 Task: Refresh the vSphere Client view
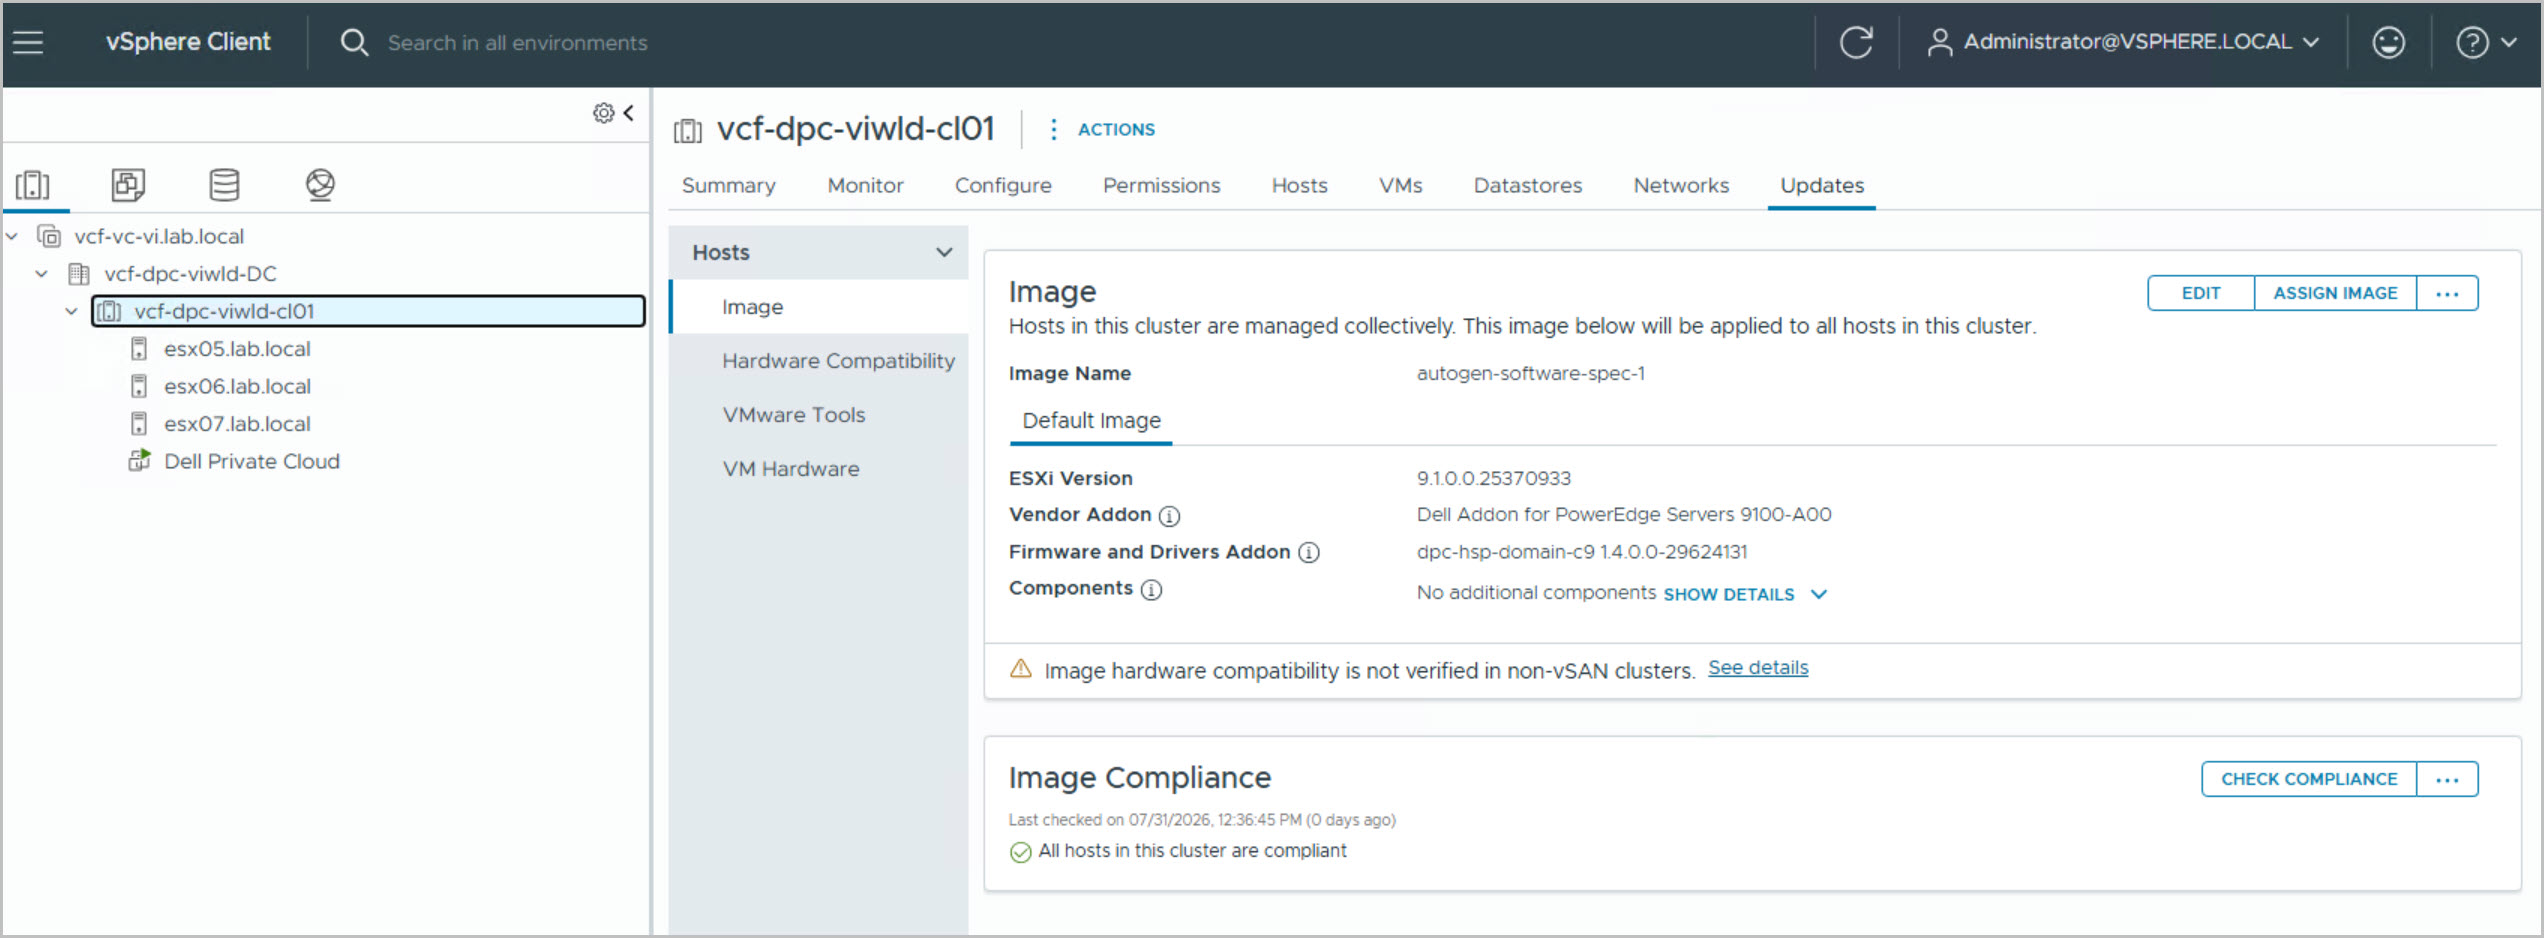1856,42
